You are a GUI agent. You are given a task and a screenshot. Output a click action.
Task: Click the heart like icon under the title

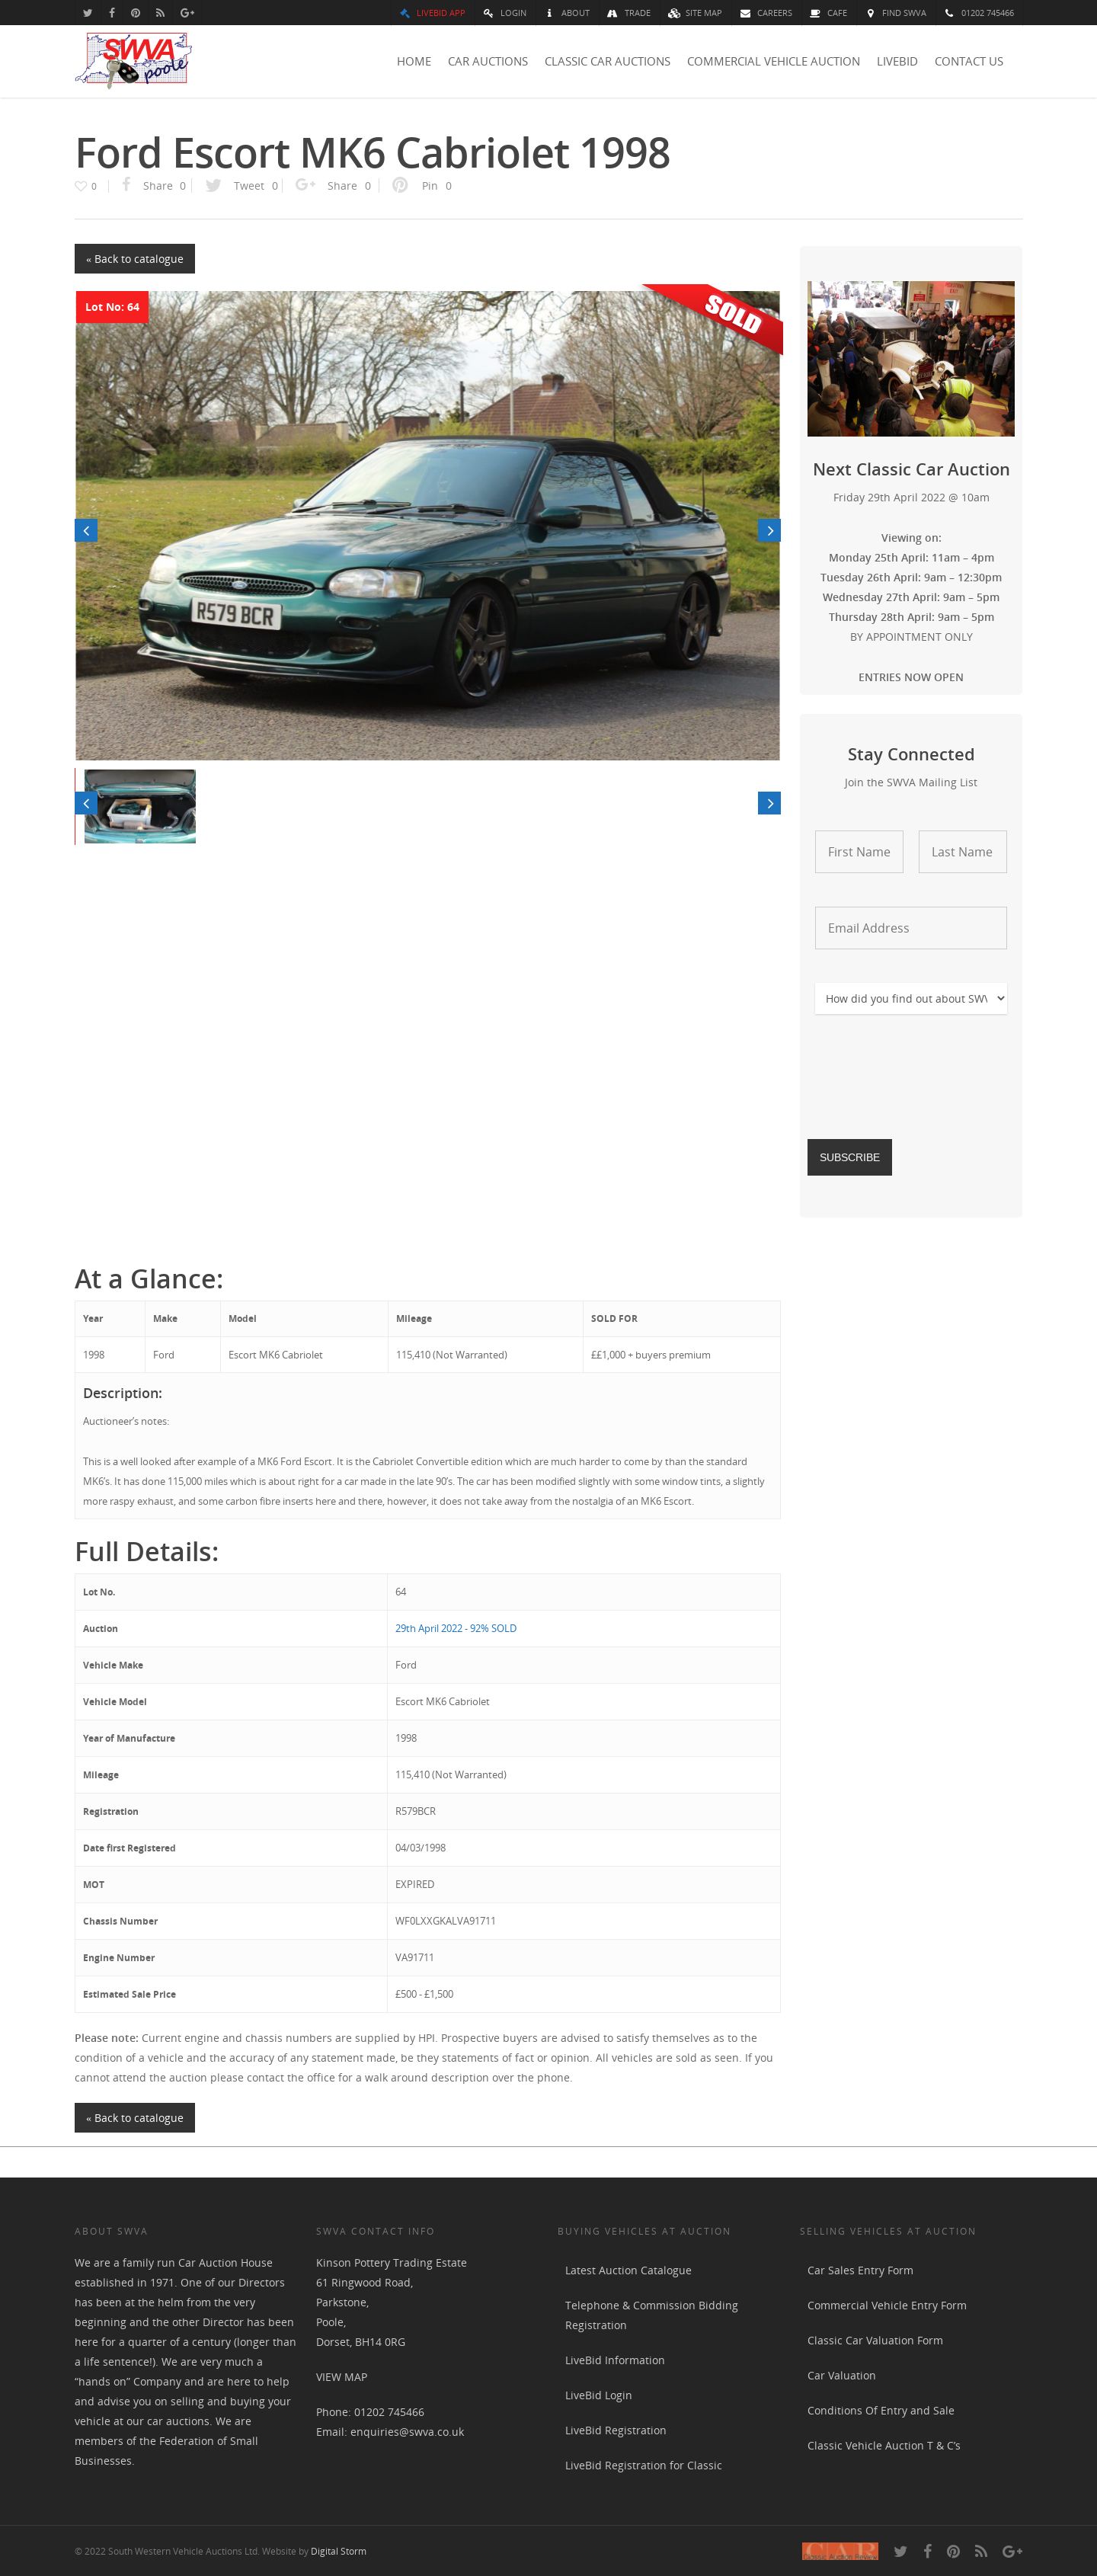click(81, 186)
